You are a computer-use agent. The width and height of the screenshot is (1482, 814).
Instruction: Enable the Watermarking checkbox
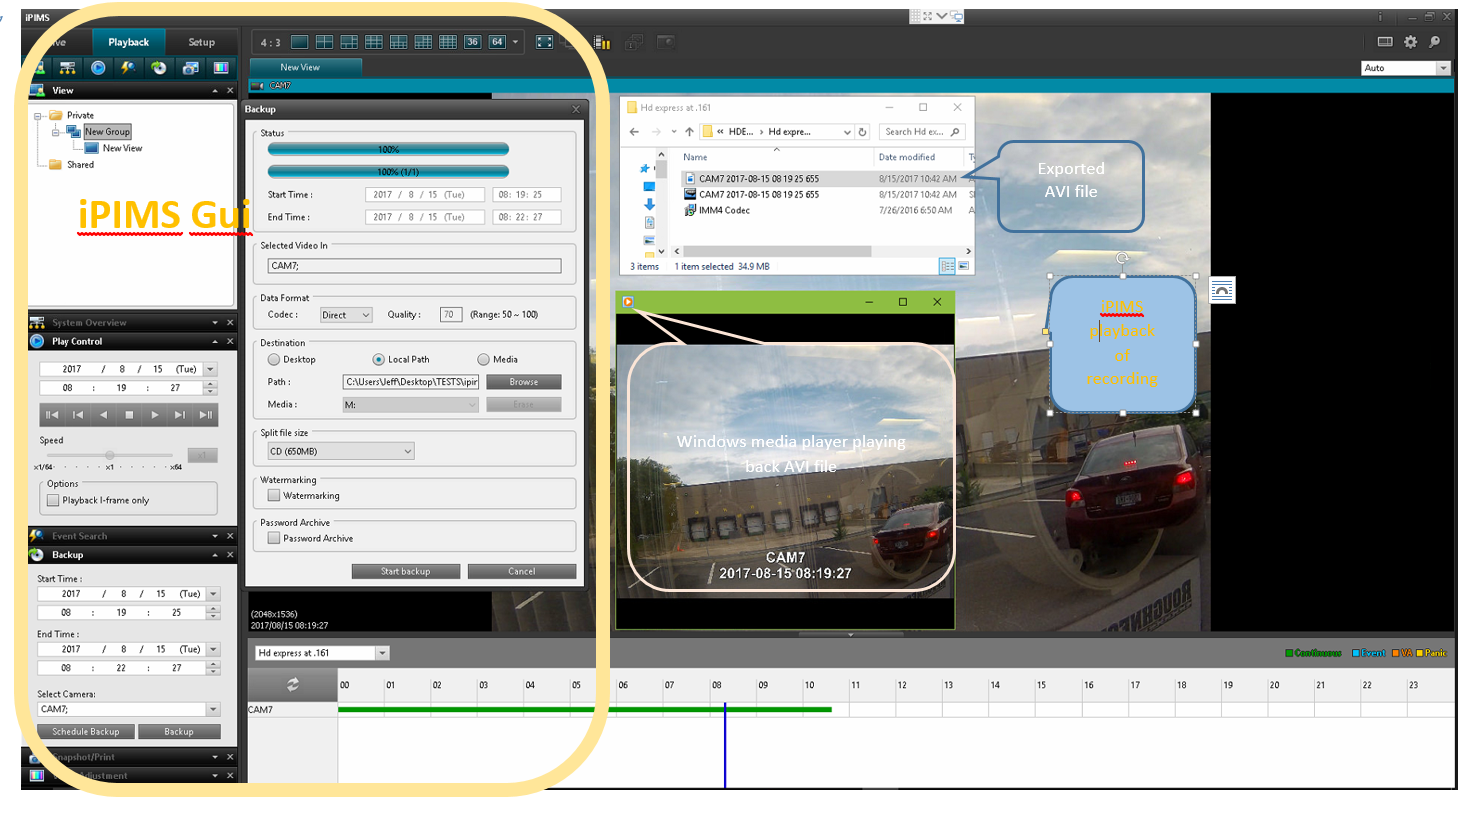point(274,496)
